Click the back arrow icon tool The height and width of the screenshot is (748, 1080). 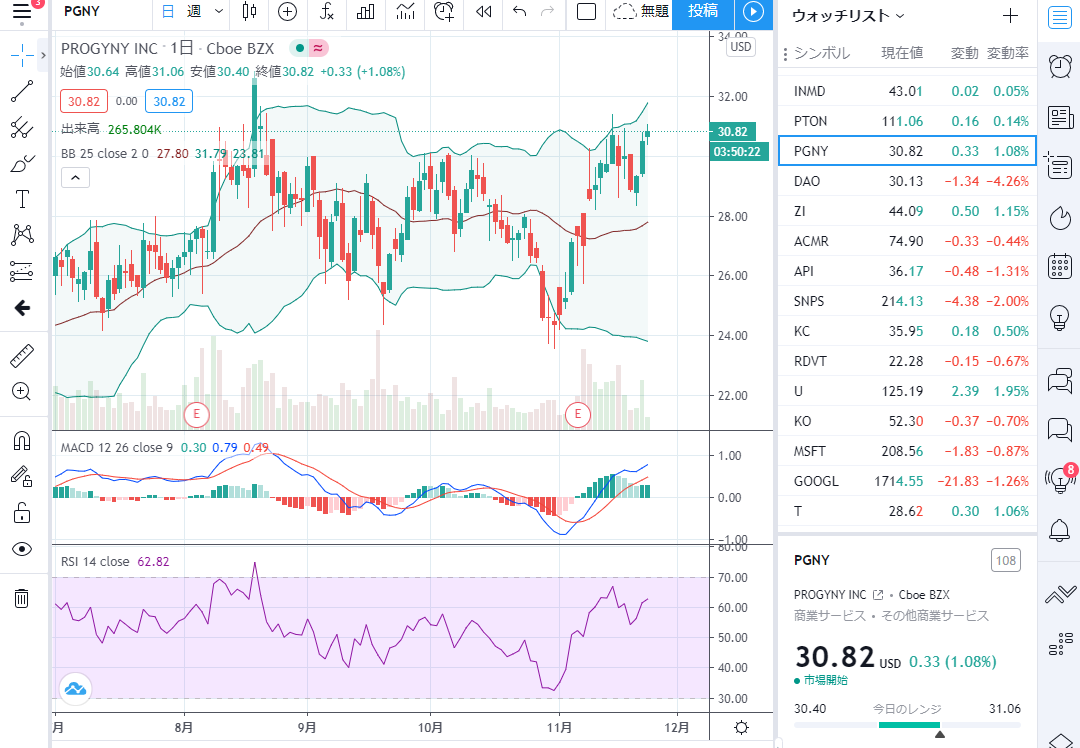coord(22,307)
